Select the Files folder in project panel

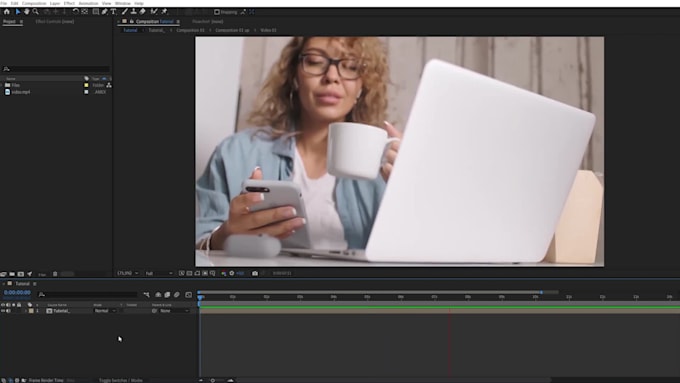16,85
